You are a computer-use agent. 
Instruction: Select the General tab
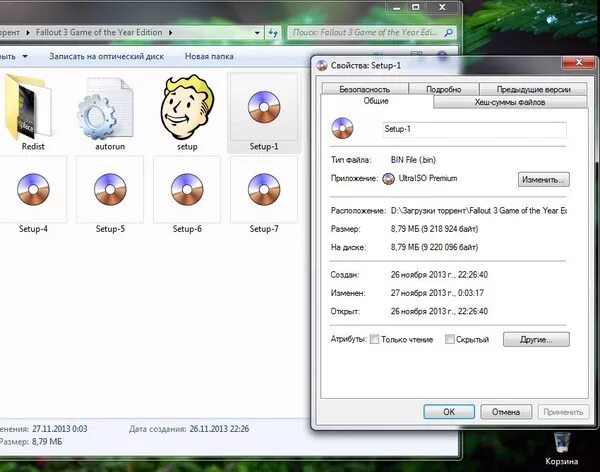tap(376, 101)
